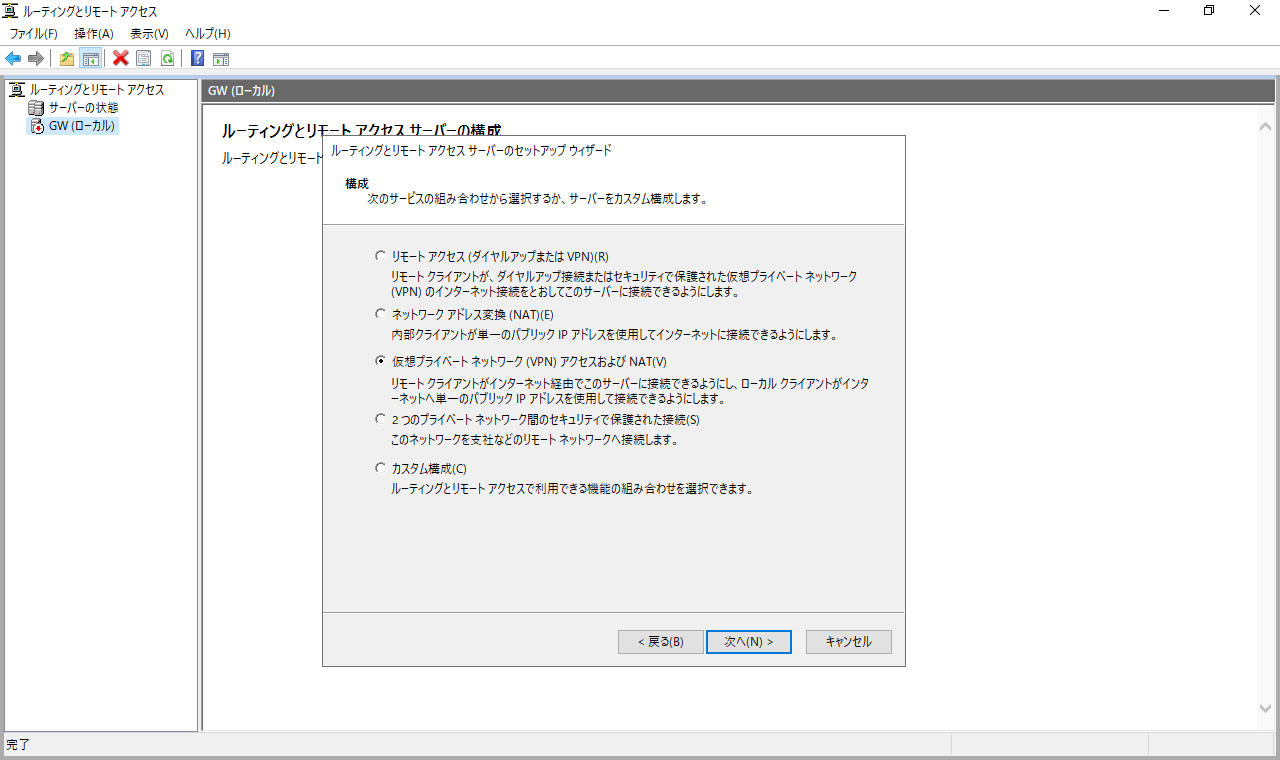Click the scroll down arrow in right pane
This screenshot has height=760, width=1280.
point(1266,707)
